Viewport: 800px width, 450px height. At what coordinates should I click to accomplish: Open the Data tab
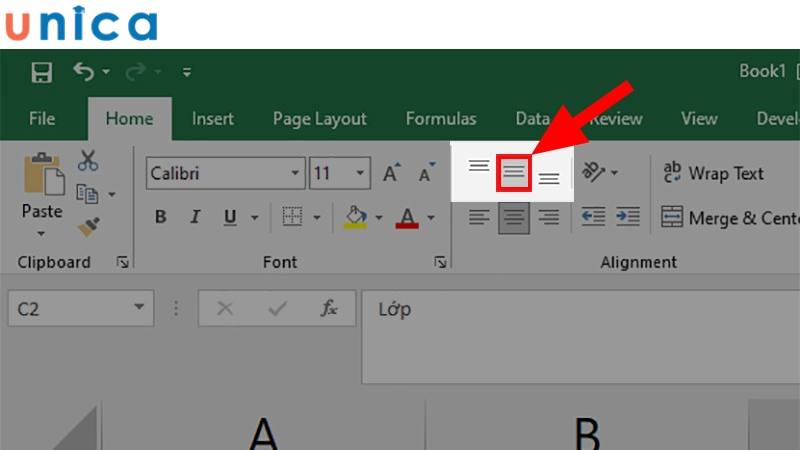(532, 119)
